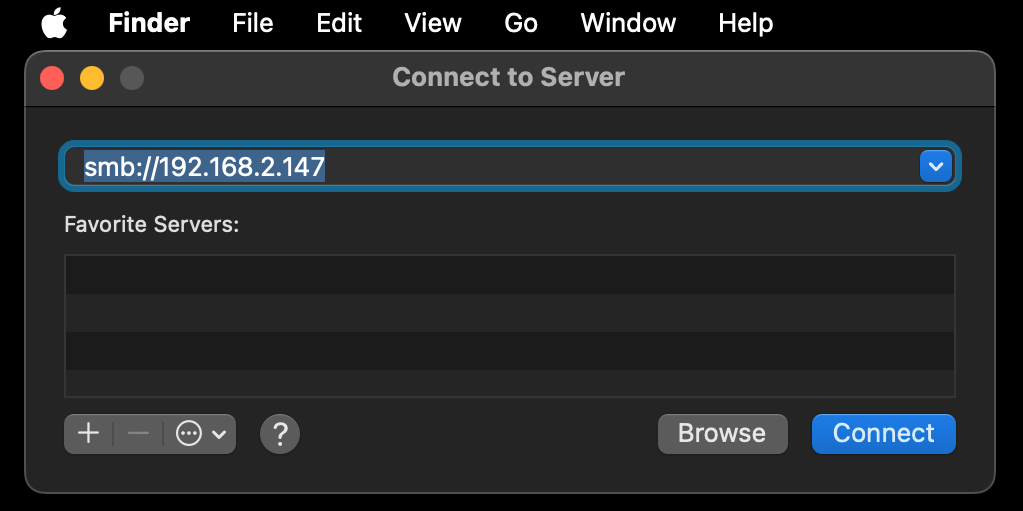Open the help question mark button
1023x511 pixels.
[280, 434]
